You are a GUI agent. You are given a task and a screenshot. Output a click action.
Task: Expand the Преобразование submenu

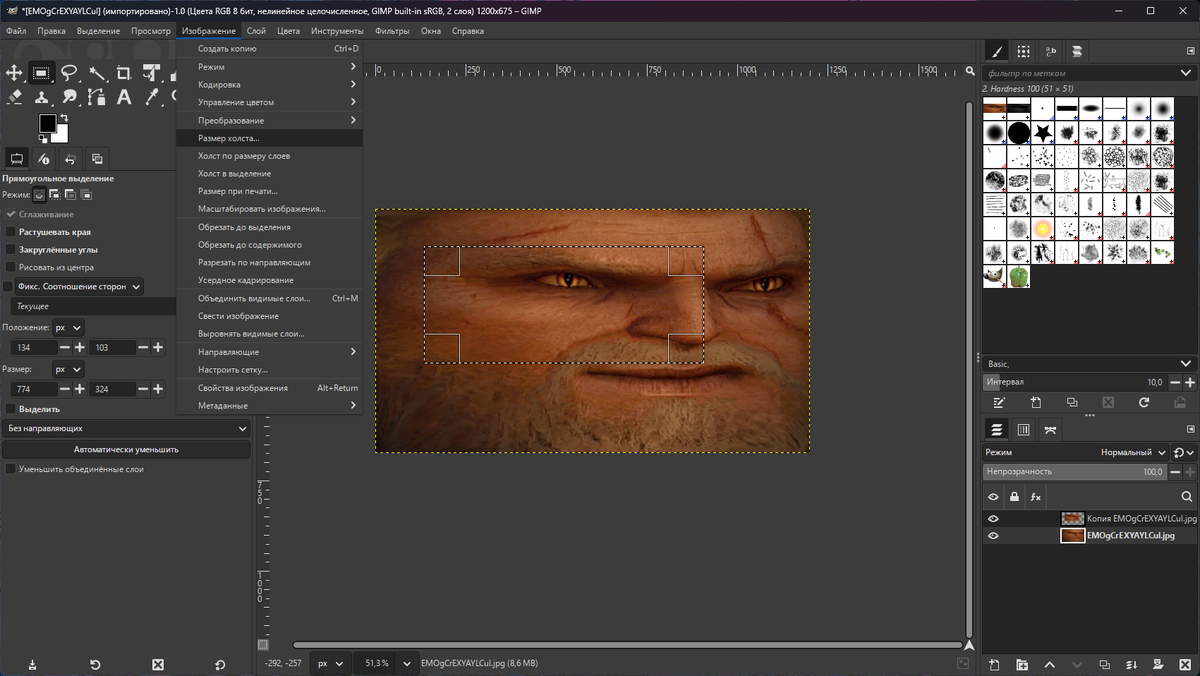[269, 120]
